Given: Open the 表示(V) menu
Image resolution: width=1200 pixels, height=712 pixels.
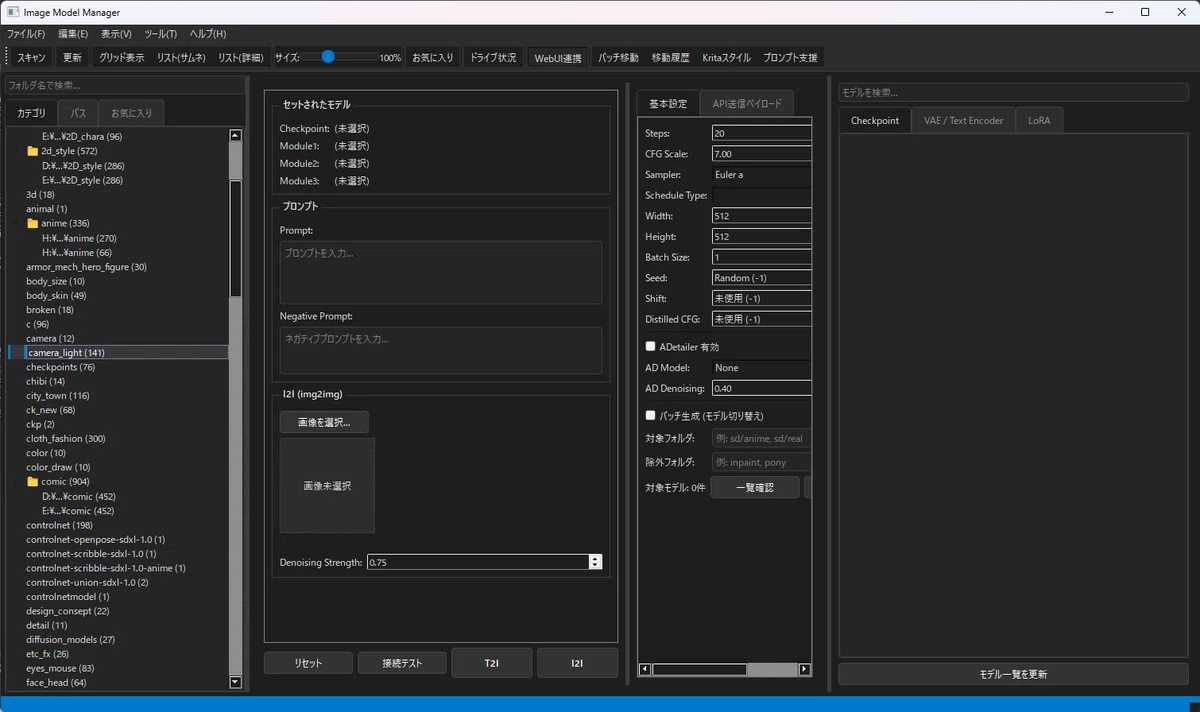Looking at the screenshot, I should [116, 34].
